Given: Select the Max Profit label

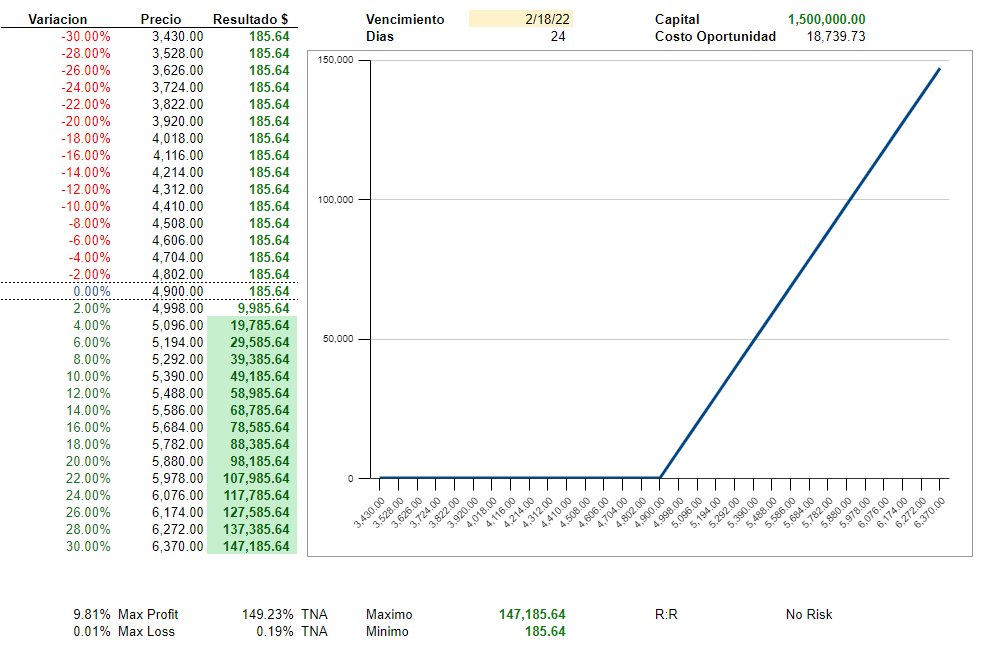Looking at the screenshot, I should (148, 614).
